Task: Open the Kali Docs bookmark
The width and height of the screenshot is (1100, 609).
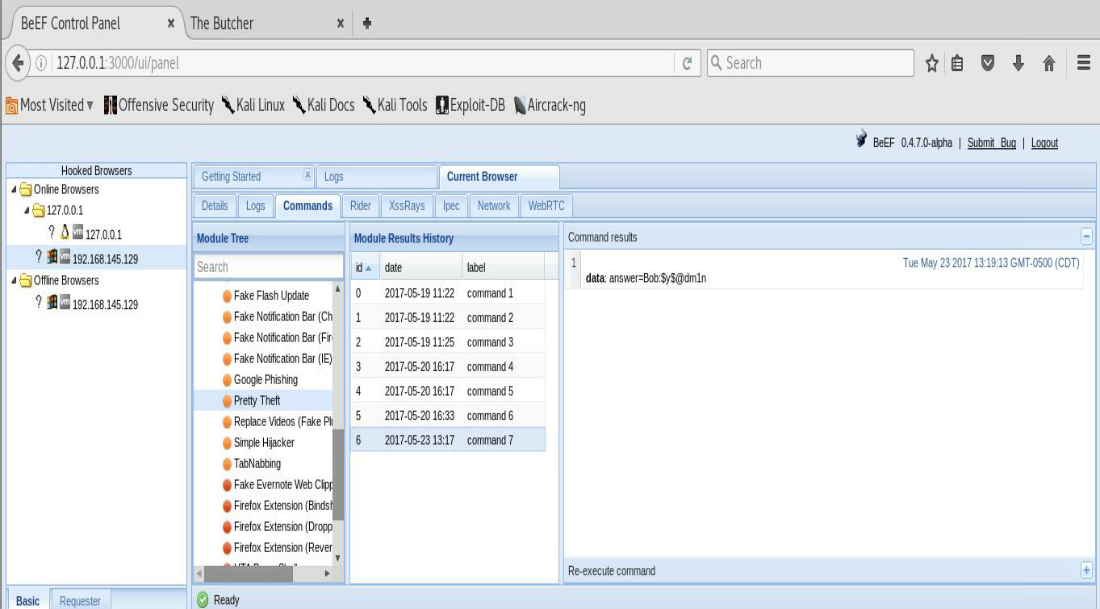Action: [323, 105]
